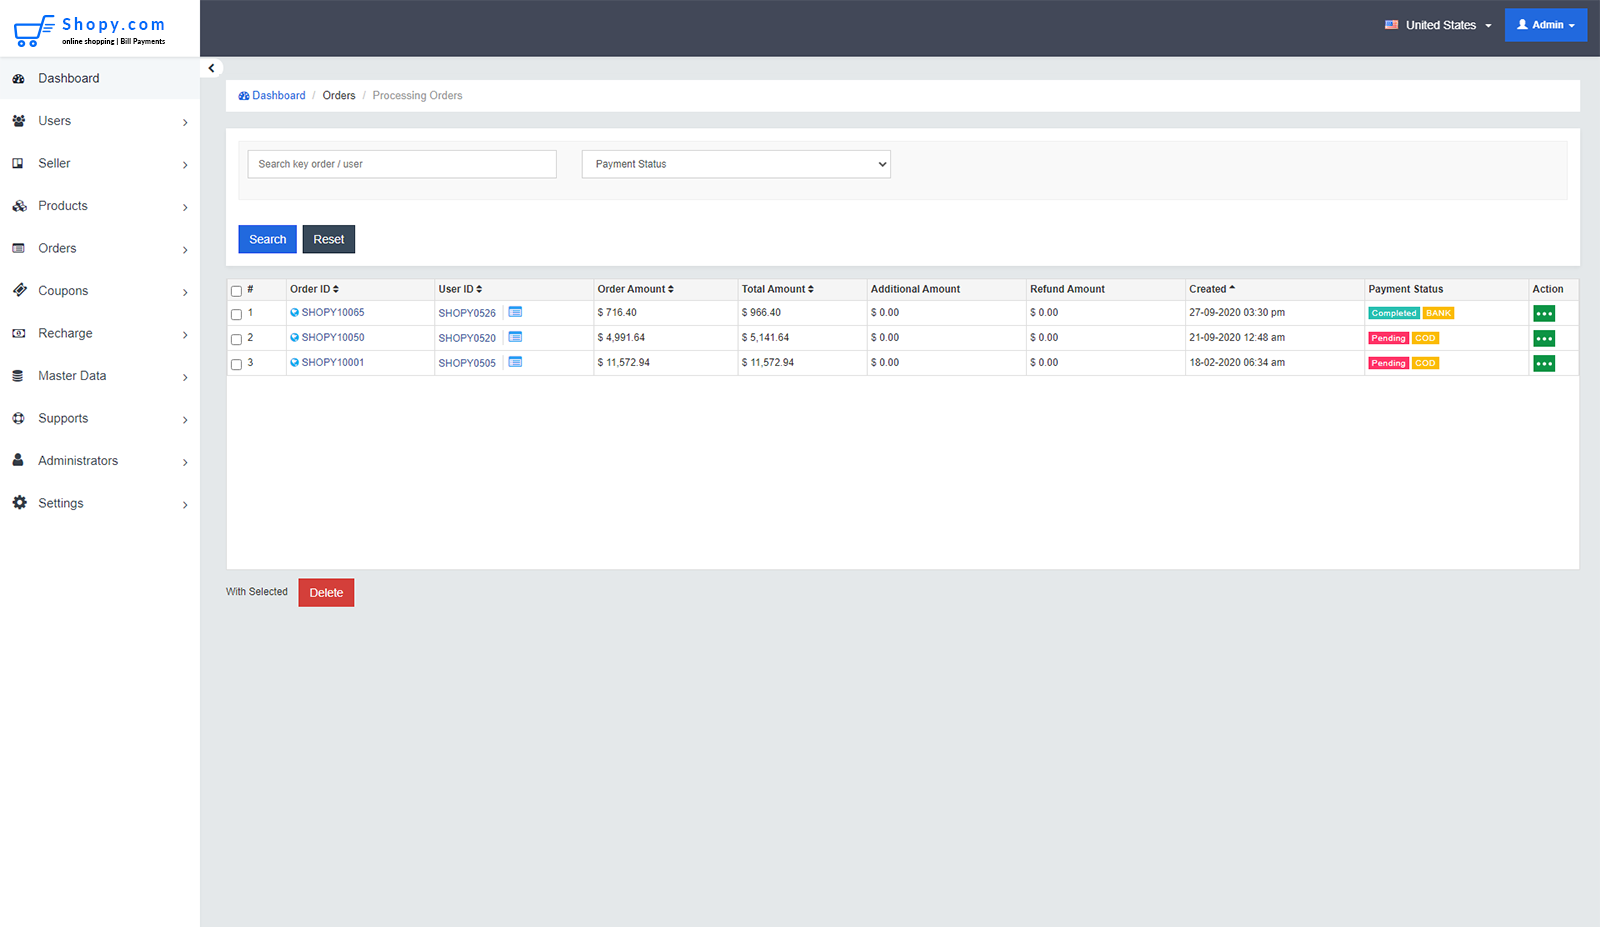
Task: Click the United States flag icon
Action: (x=1391, y=25)
